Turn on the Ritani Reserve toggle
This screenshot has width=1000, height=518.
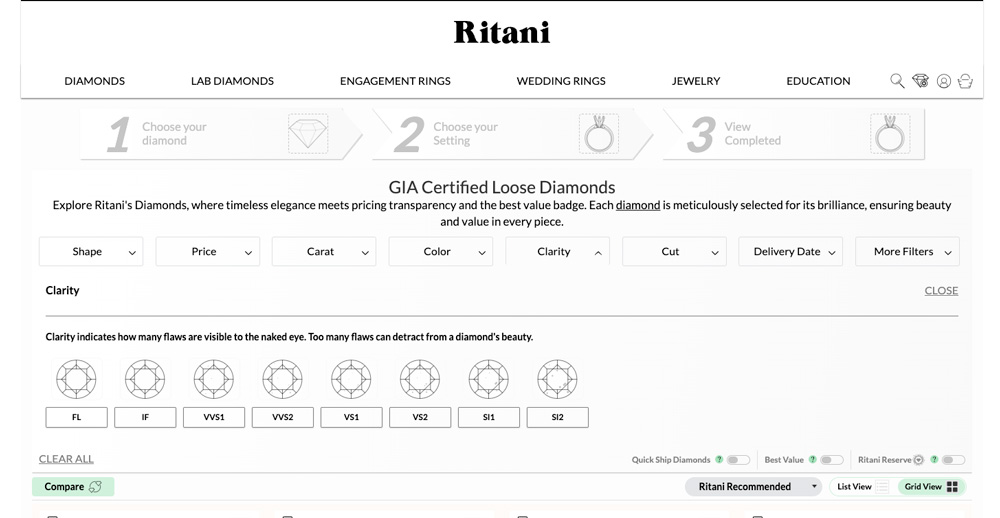click(953, 460)
